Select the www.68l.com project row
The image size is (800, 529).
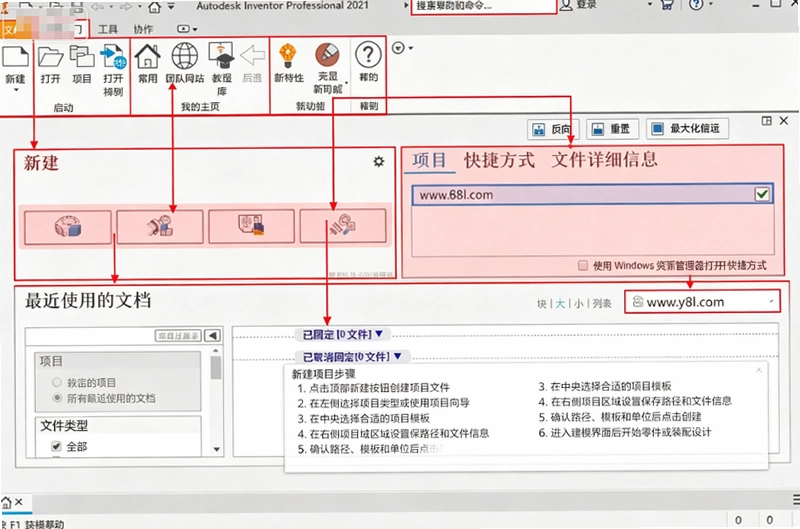(592, 194)
